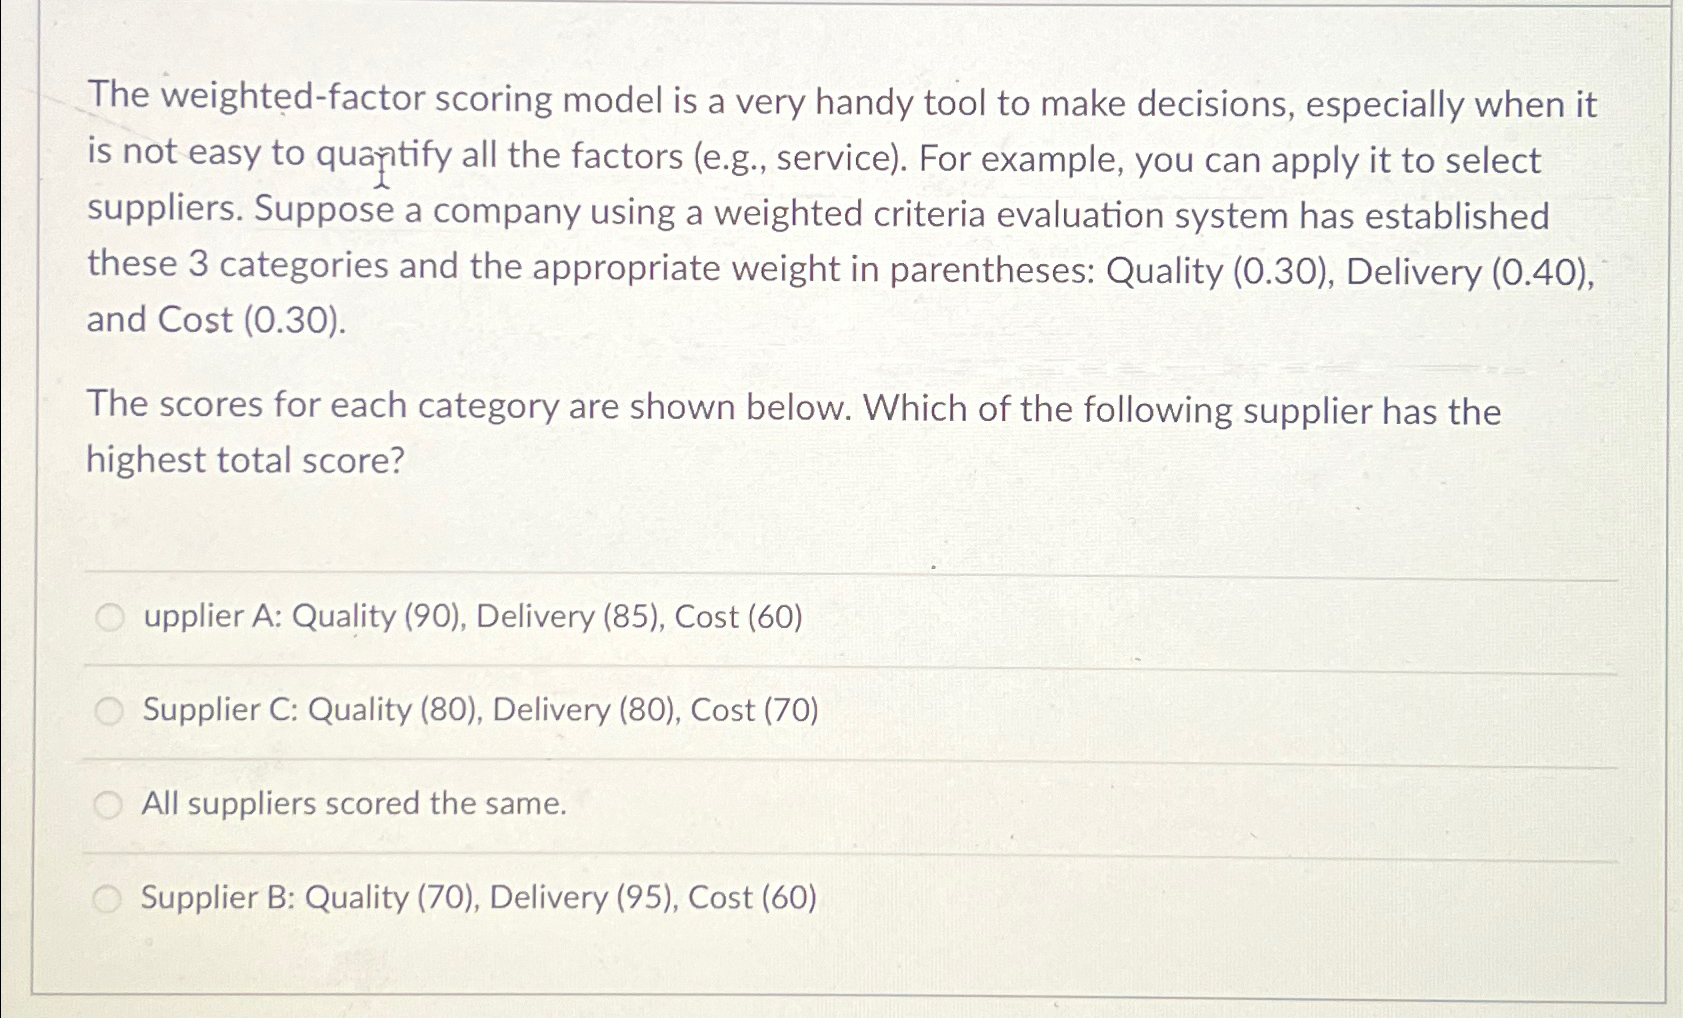
Task: Select the radio button for Supplier A
Action: (110, 617)
